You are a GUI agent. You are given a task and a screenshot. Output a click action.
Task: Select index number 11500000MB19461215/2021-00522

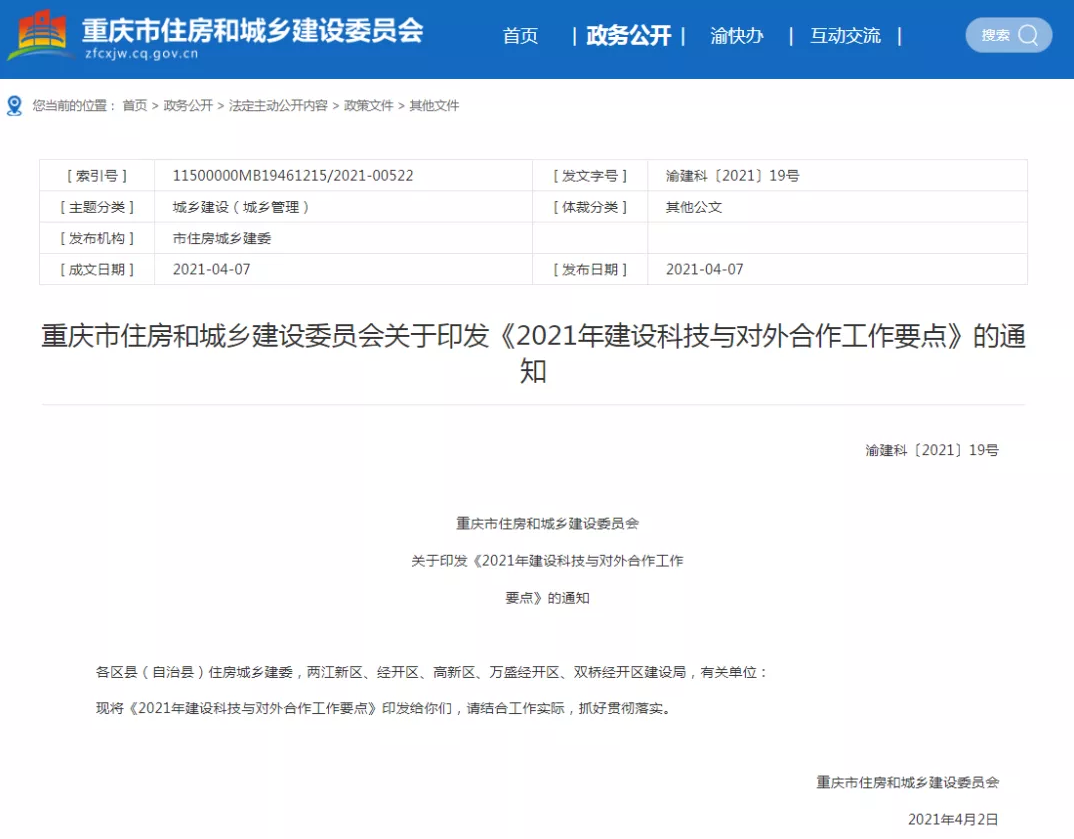point(293,175)
